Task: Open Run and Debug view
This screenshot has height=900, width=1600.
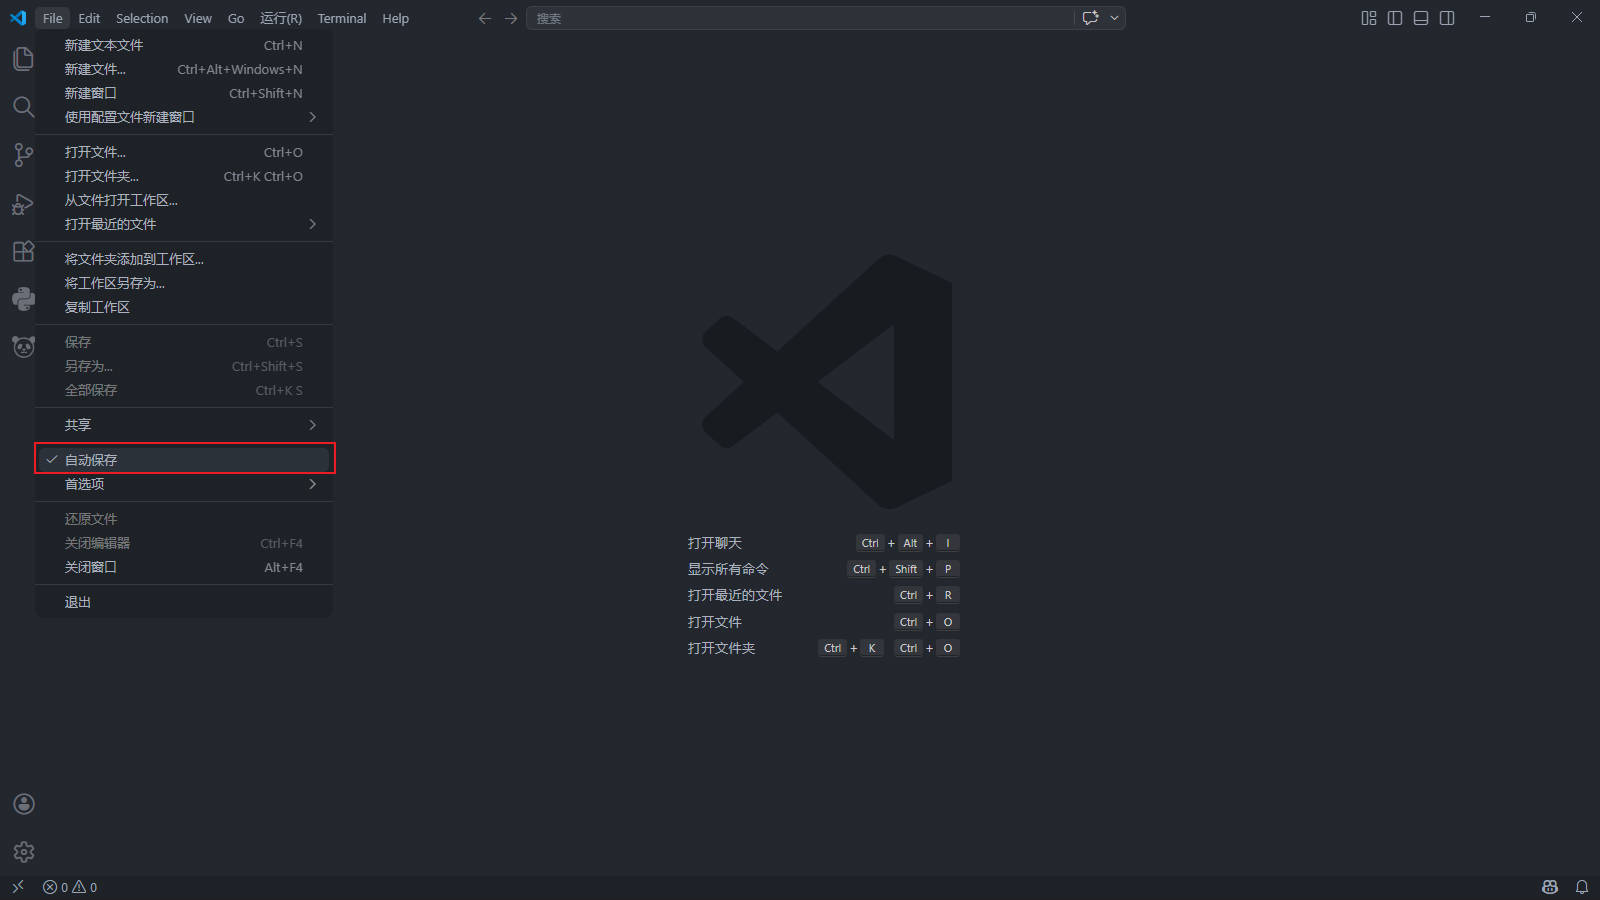Action: point(23,203)
